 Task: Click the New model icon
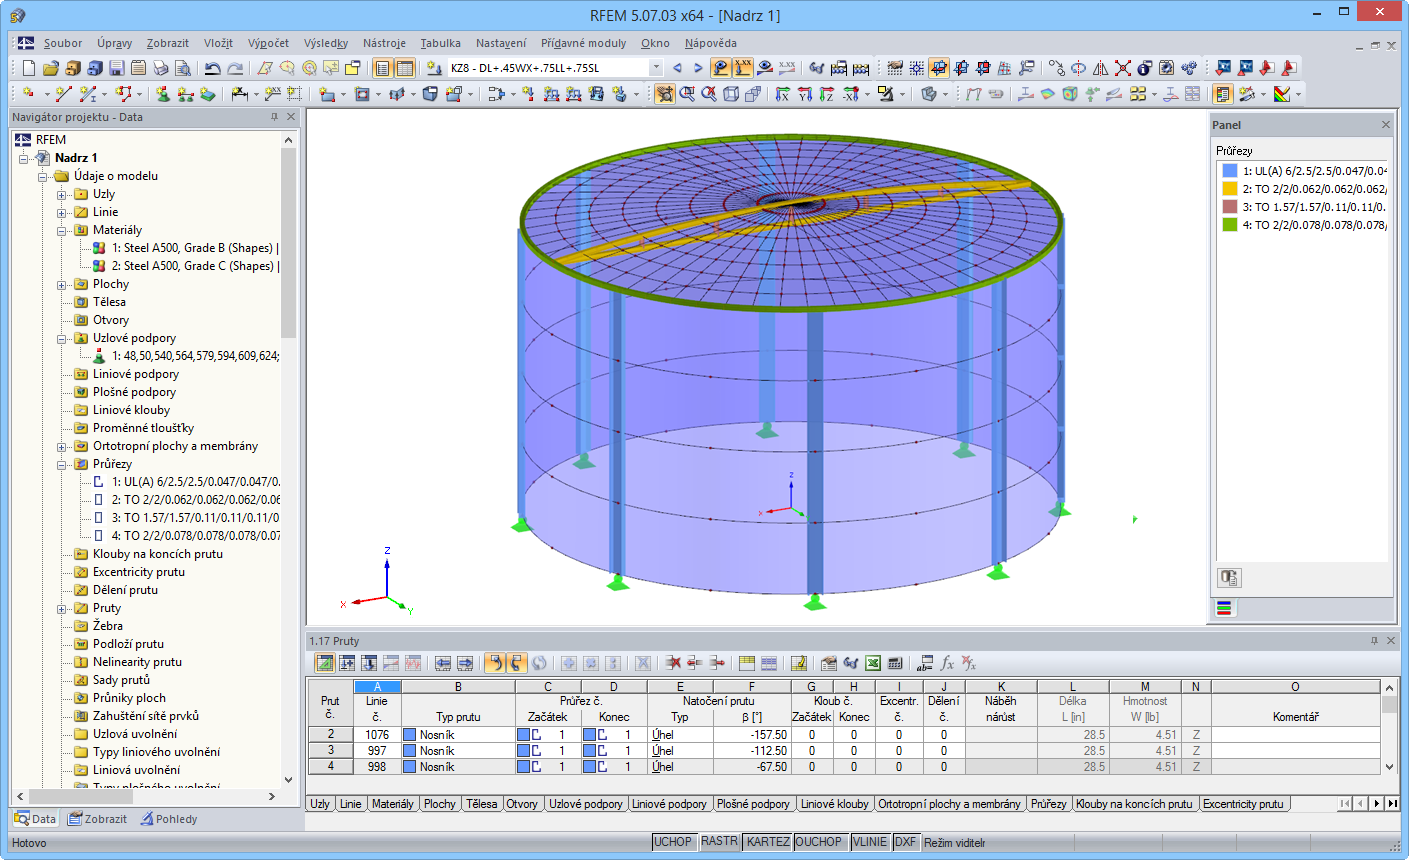[28, 67]
